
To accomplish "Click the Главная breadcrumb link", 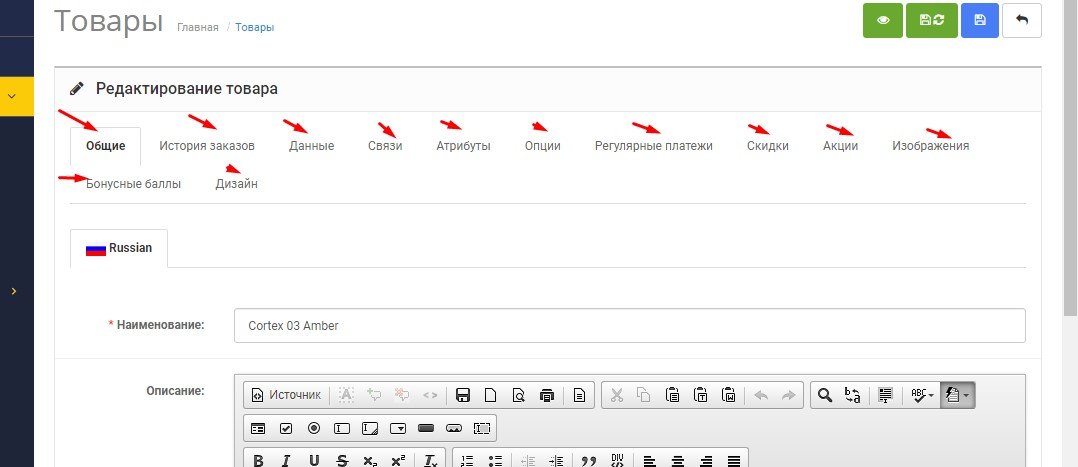I will click(198, 28).
